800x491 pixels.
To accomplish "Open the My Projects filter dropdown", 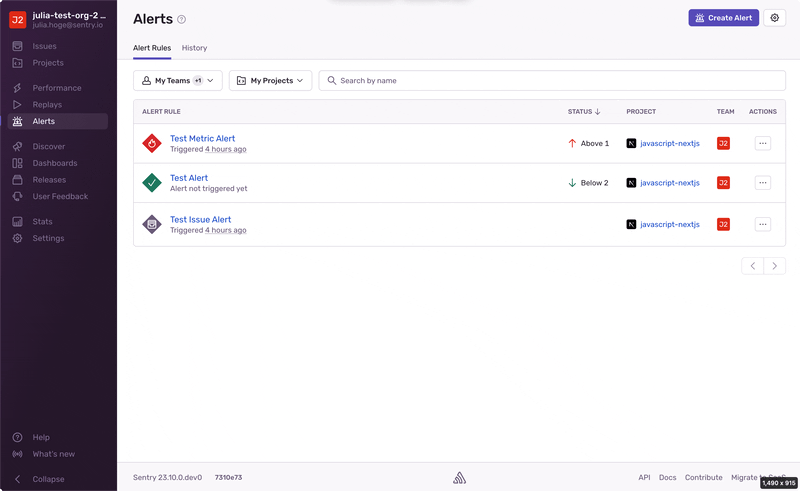I will (x=270, y=81).
